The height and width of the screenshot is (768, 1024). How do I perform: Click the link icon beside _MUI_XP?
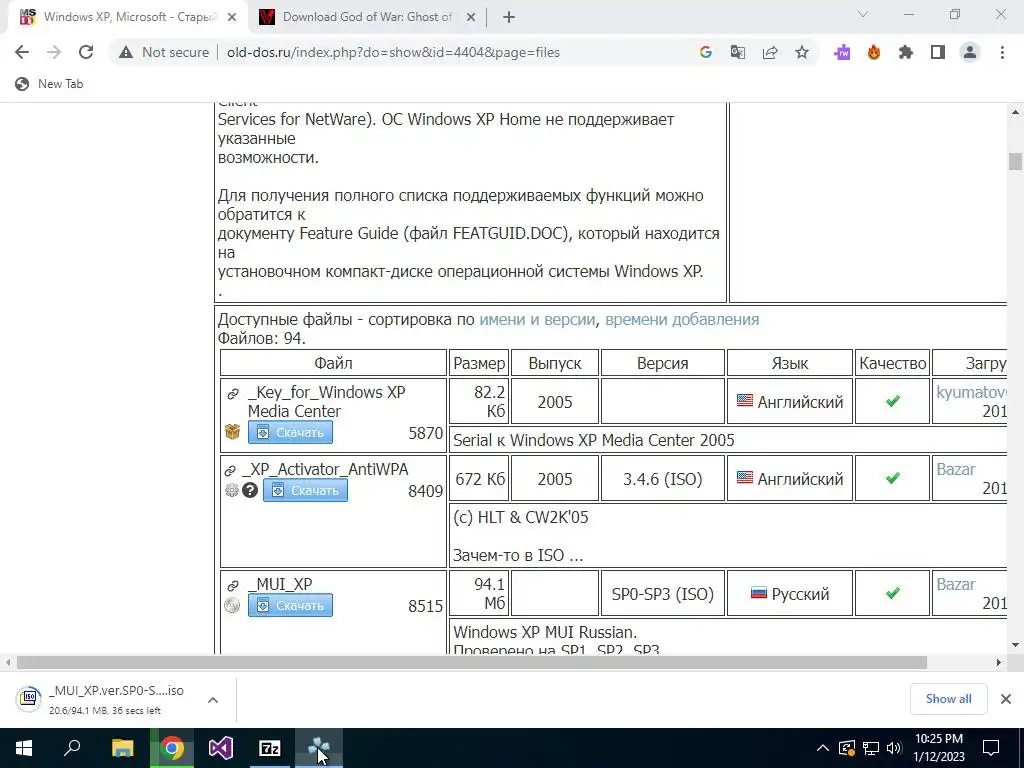(x=233, y=586)
